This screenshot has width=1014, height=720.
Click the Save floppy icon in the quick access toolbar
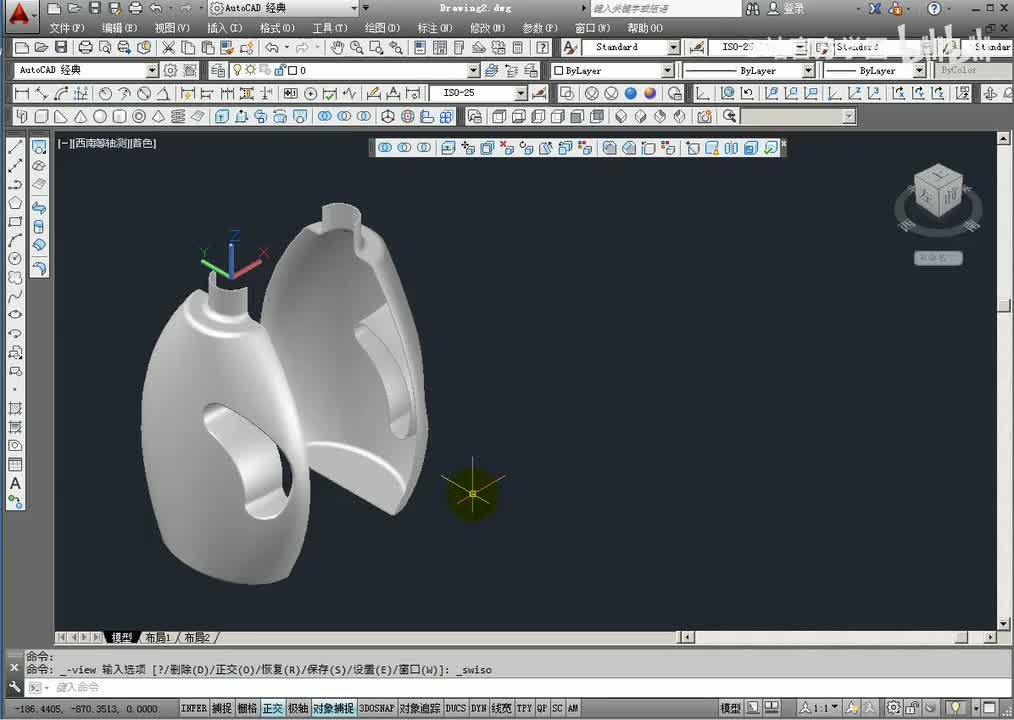click(x=95, y=8)
